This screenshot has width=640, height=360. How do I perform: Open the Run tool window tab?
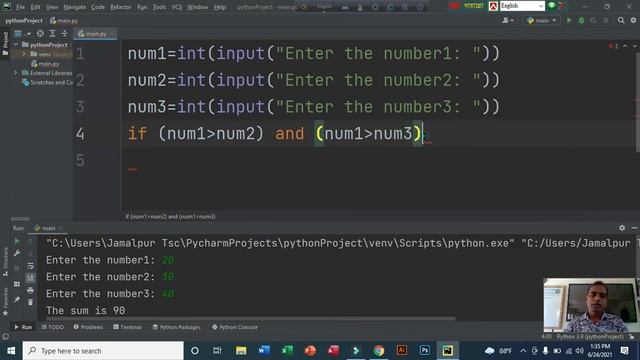point(23,327)
